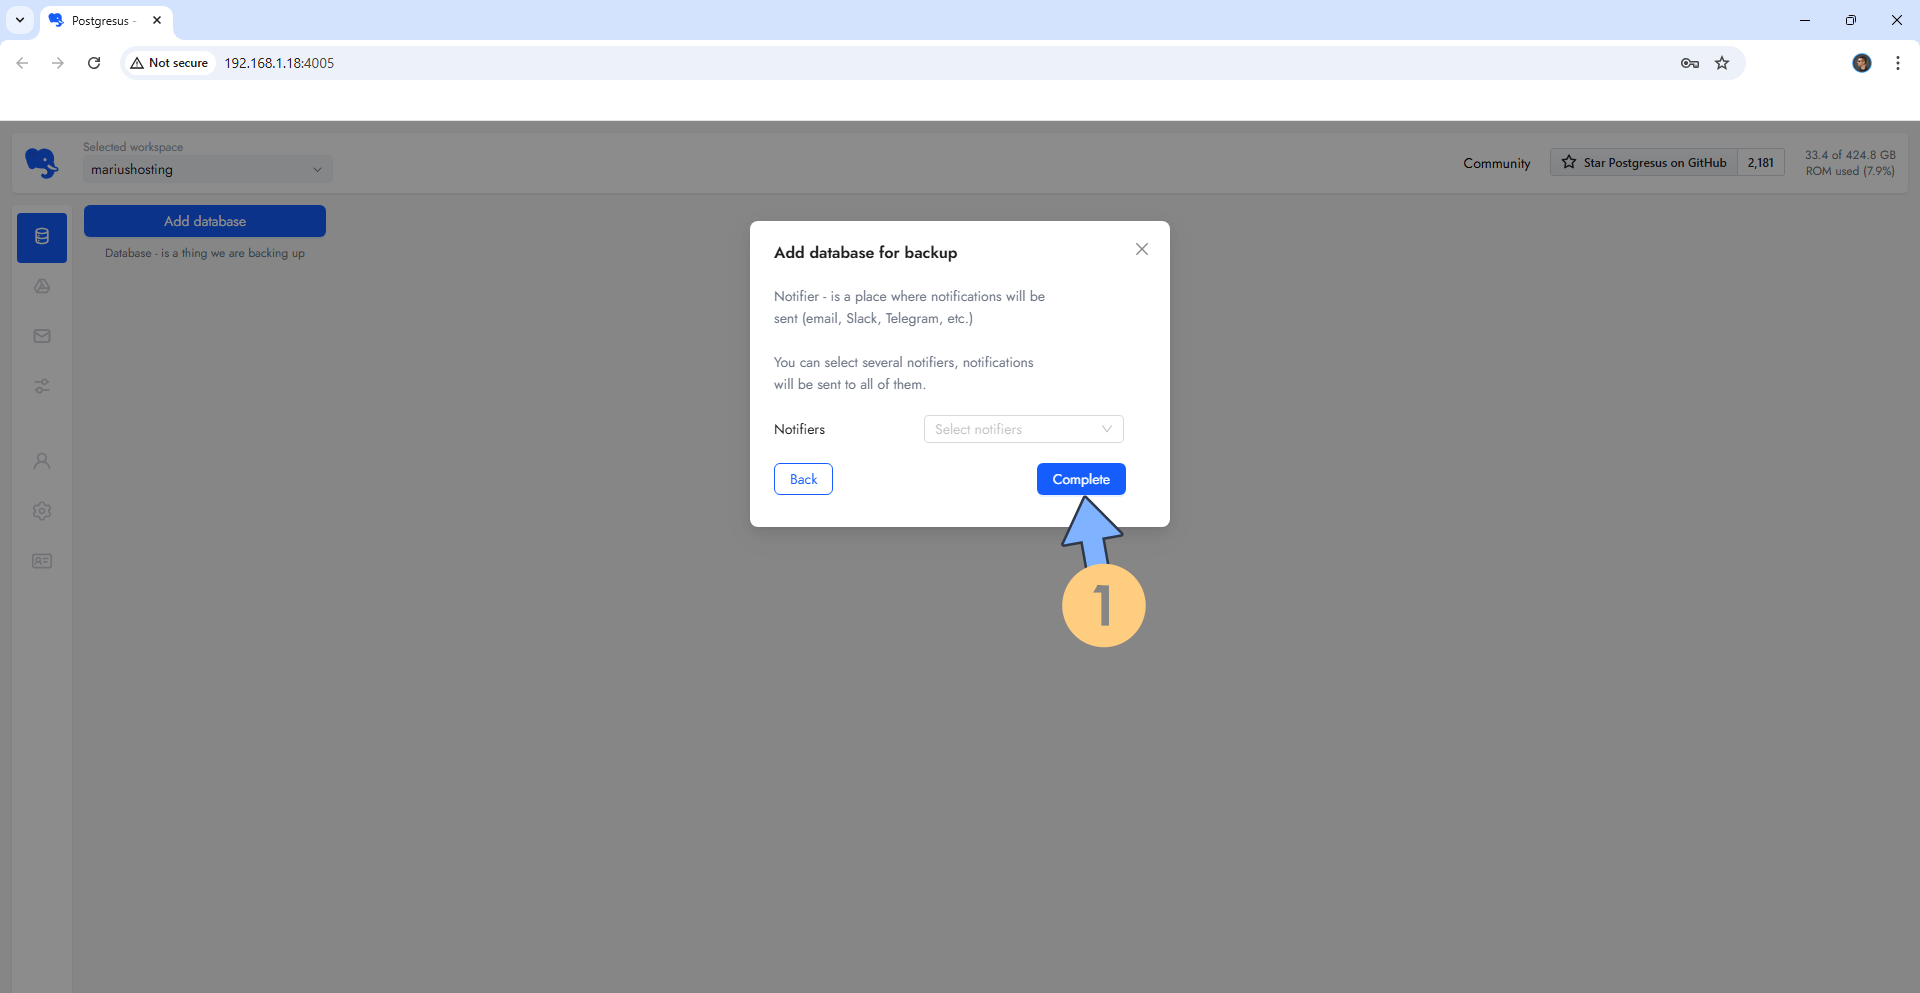This screenshot has height=993, width=1920.
Task: Click Star Postgresus on GitHub
Action: click(x=1644, y=163)
